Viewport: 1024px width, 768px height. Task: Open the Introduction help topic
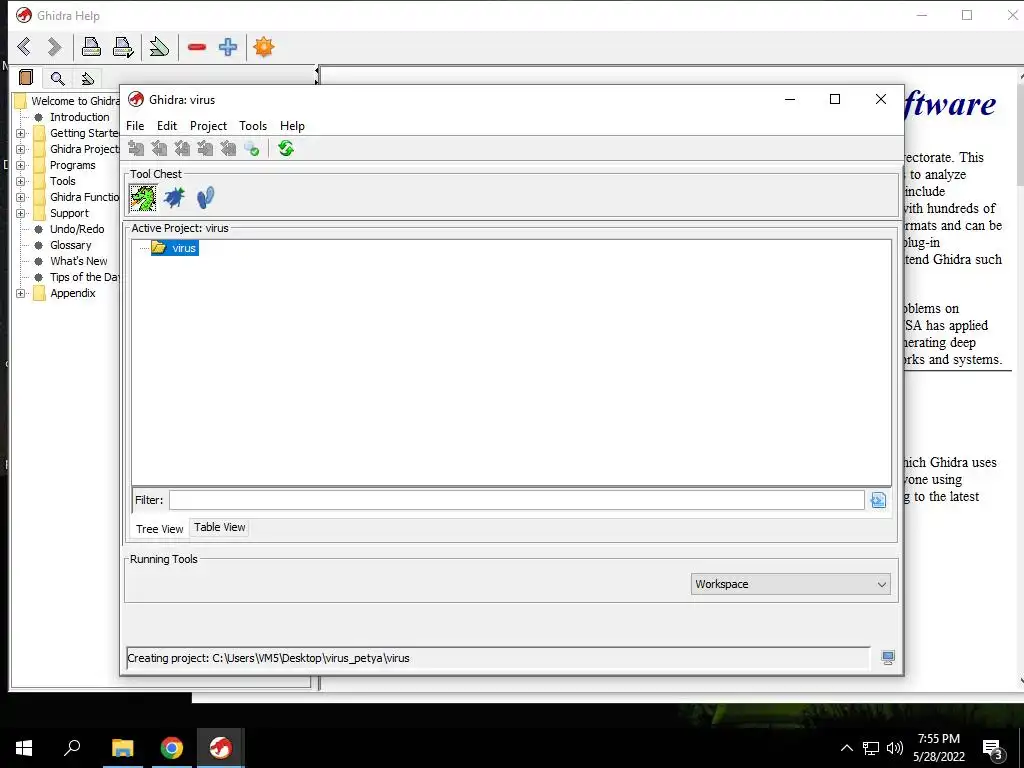coord(80,117)
